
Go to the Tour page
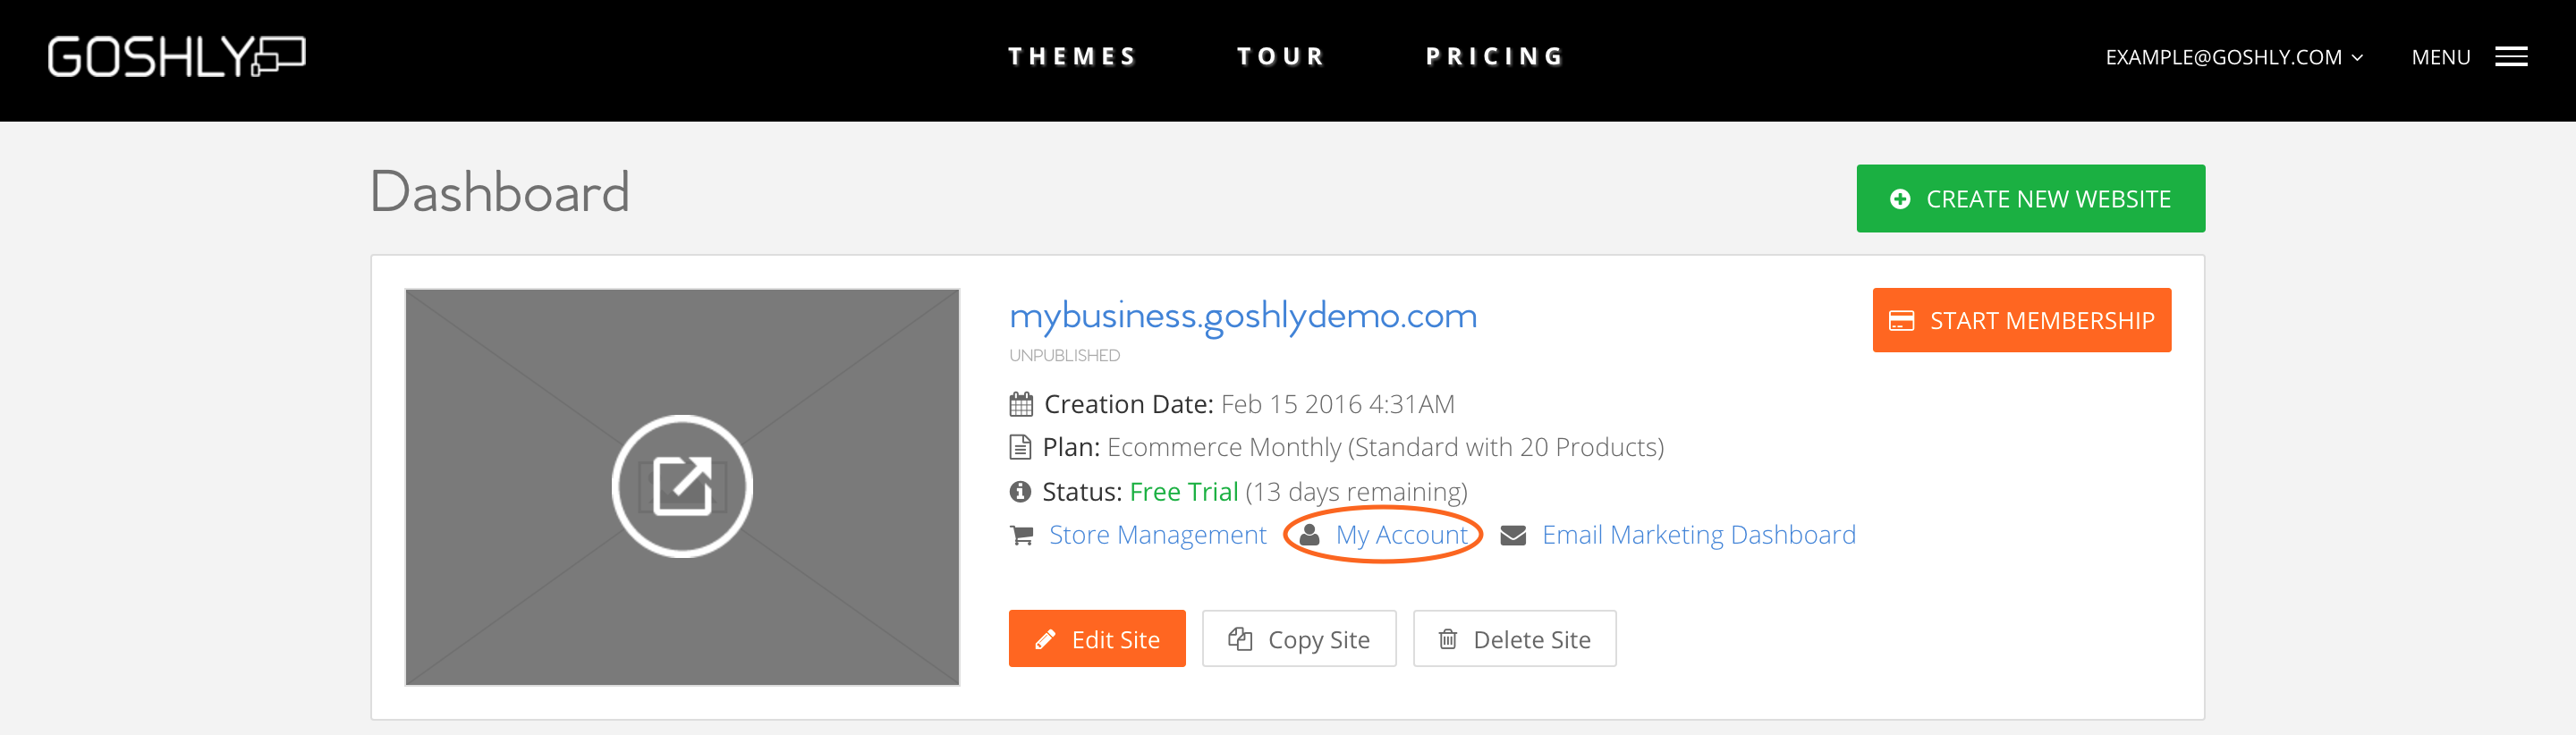click(x=1280, y=57)
